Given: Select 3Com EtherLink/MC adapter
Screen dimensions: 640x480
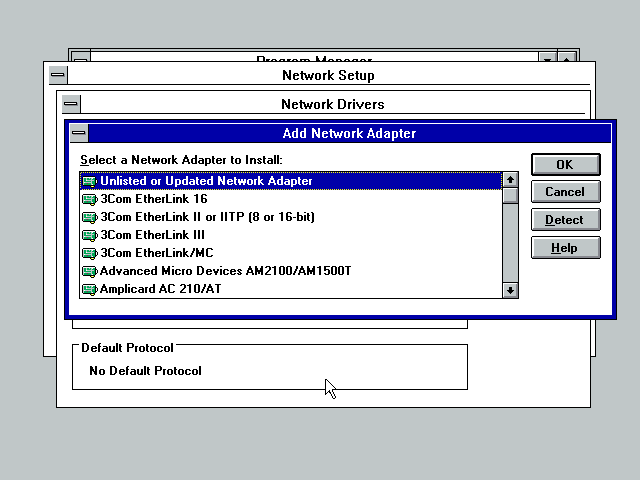Looking at the screenshot, I should [x=291, y=253].
